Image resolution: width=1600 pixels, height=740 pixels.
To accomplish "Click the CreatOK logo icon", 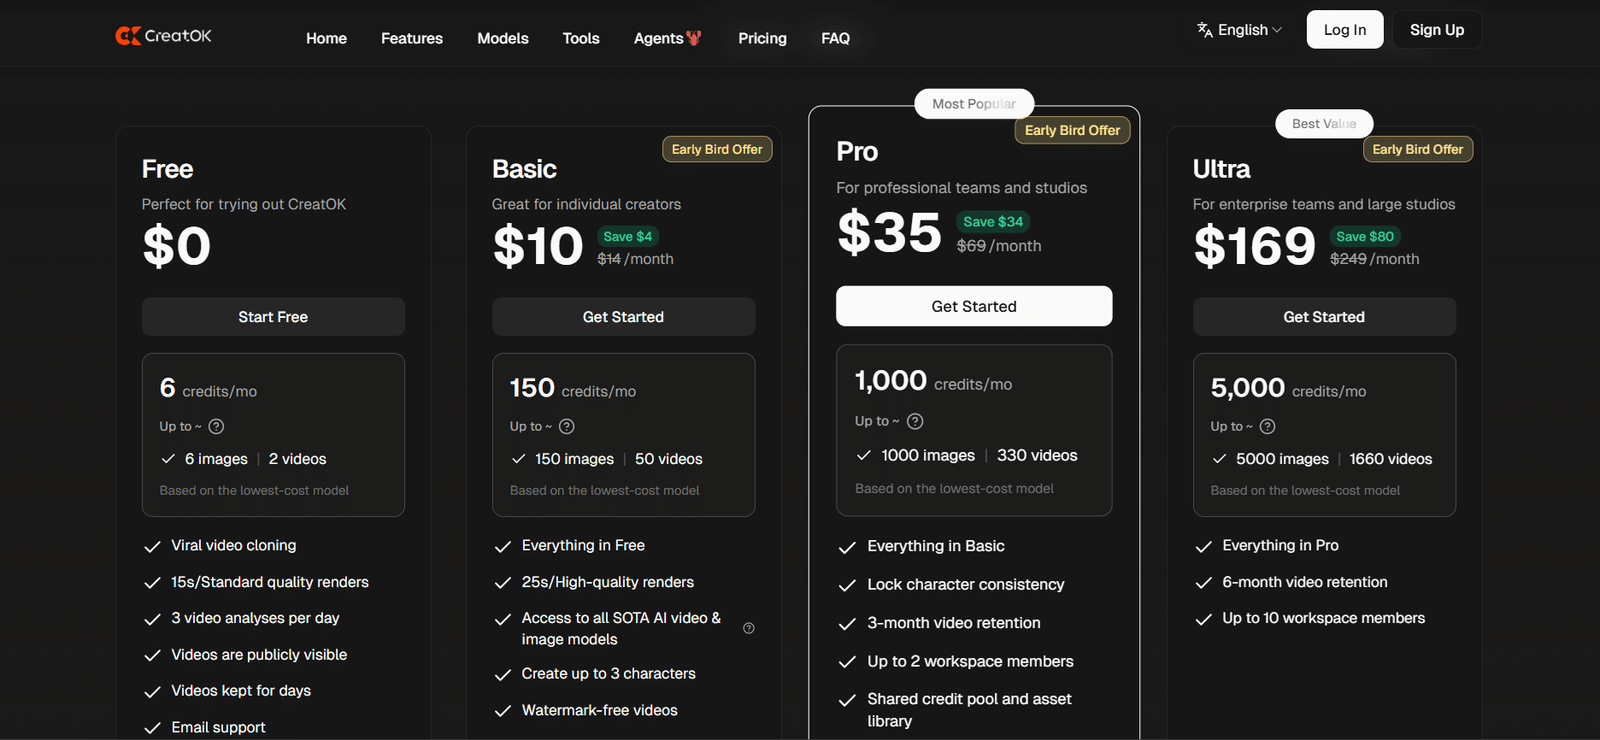I will pyautogui.click(x=128, y=36).
